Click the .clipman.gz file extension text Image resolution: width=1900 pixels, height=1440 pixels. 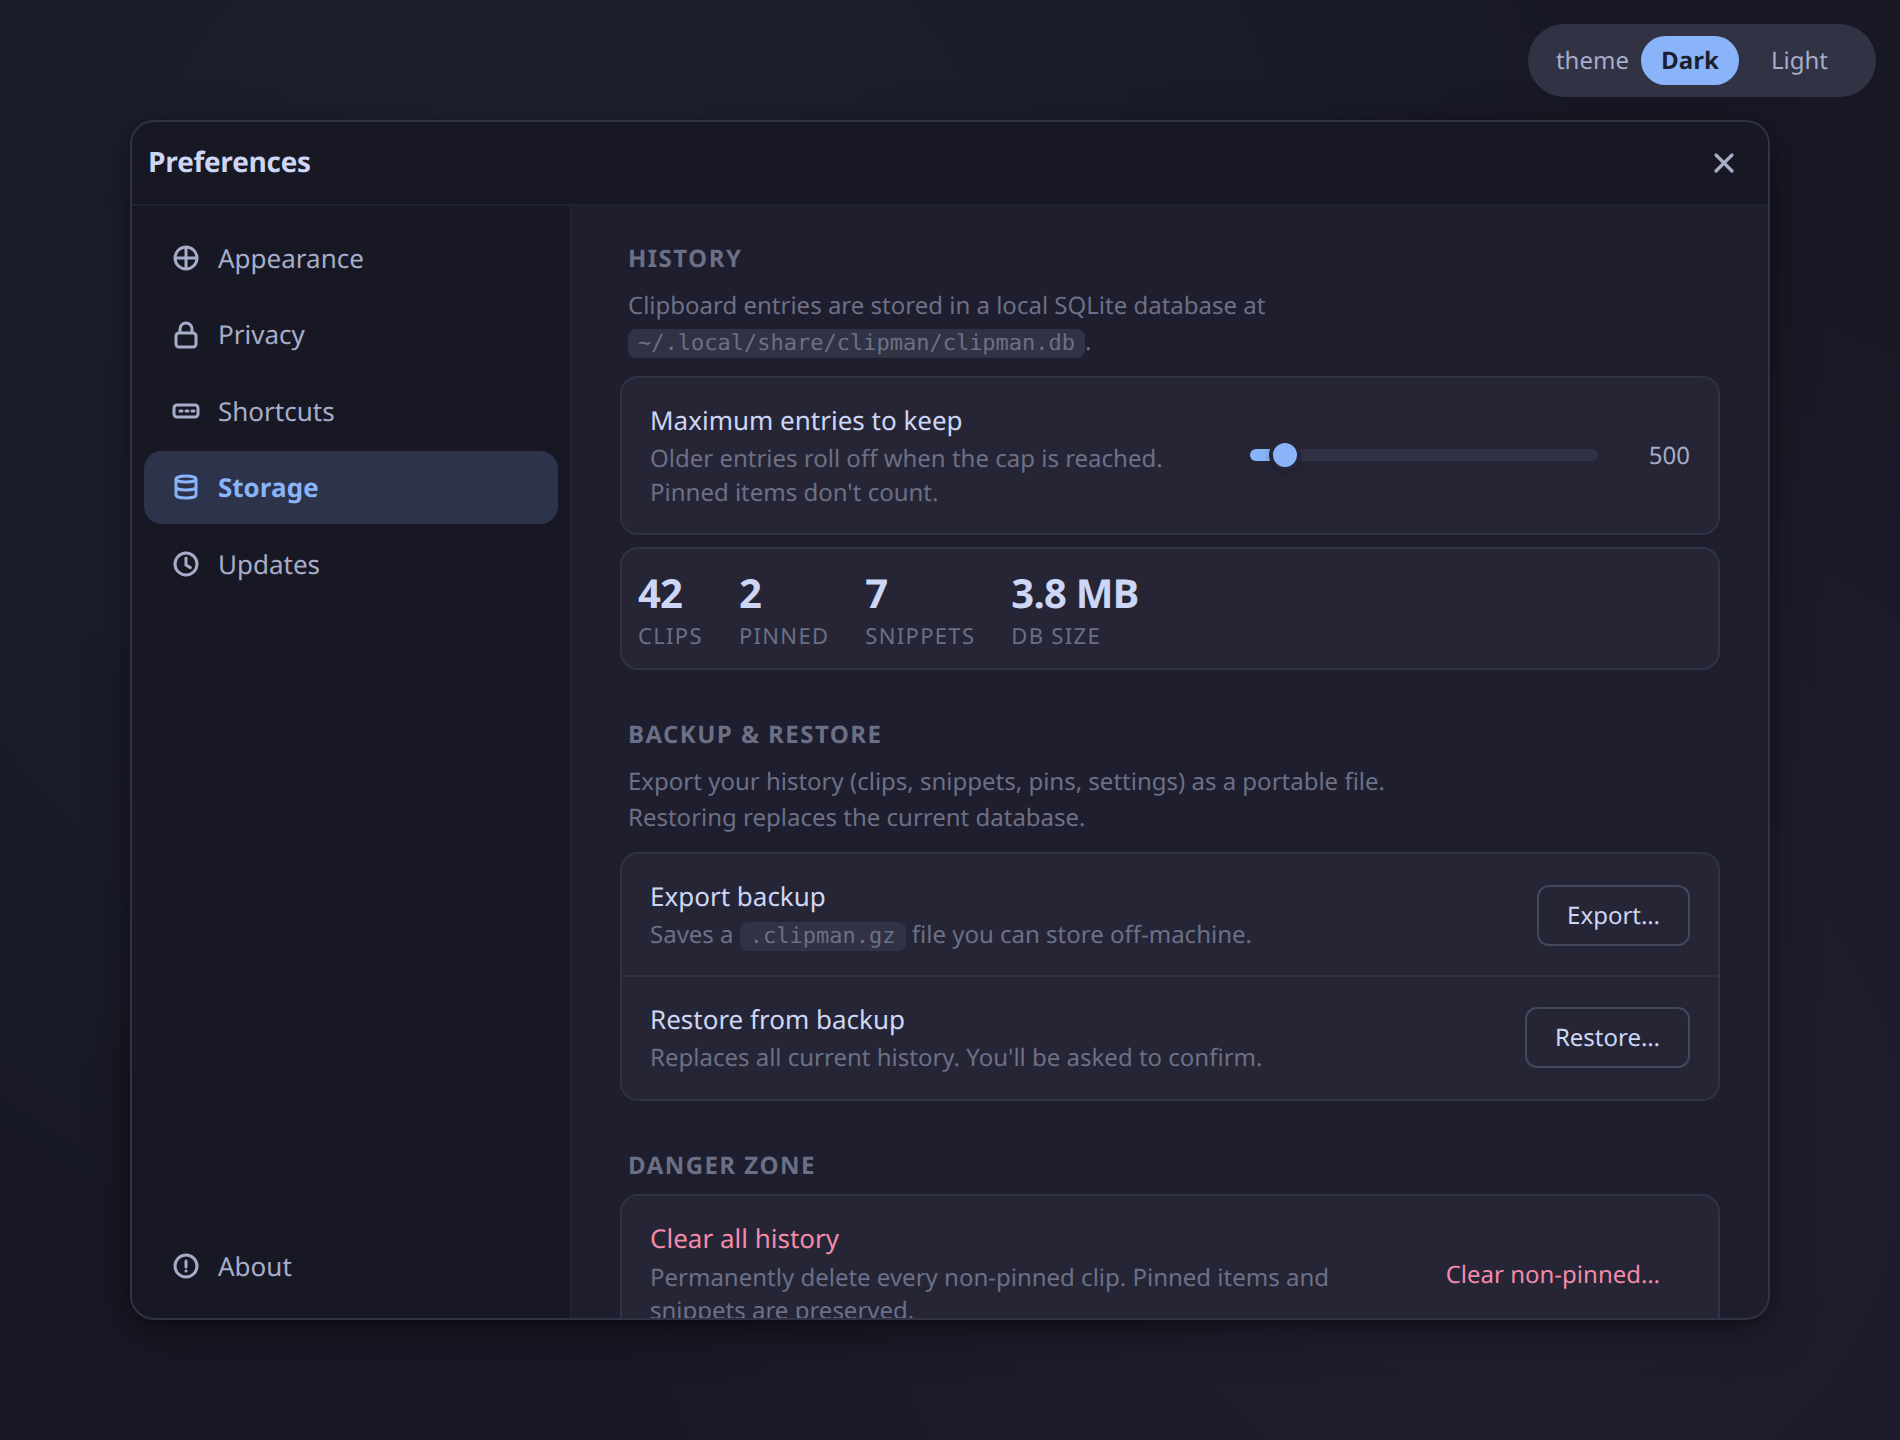[x=822, y=936]
